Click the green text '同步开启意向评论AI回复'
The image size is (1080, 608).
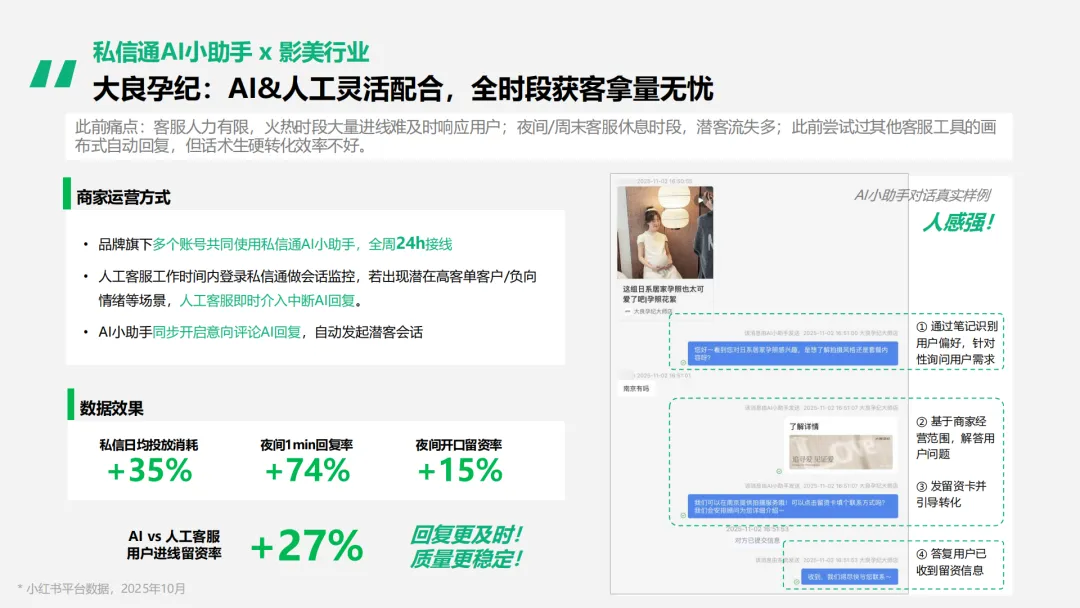tap(227, 333)
